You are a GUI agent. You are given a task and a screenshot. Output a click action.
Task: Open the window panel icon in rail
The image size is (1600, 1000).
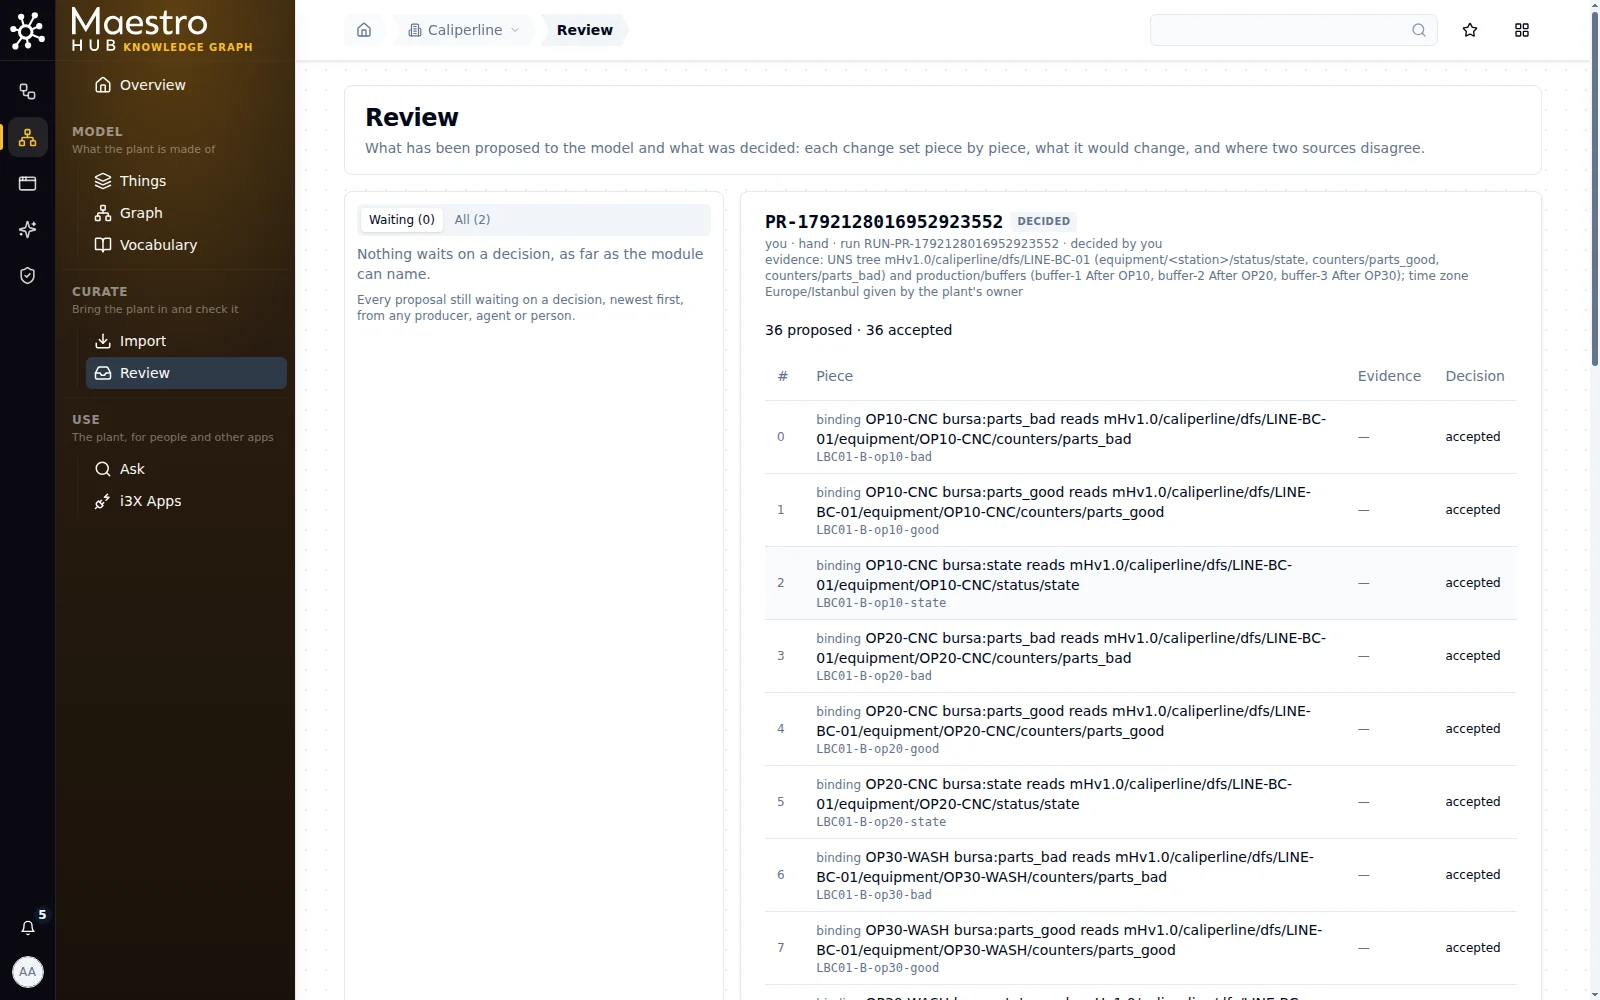[27, 184]
